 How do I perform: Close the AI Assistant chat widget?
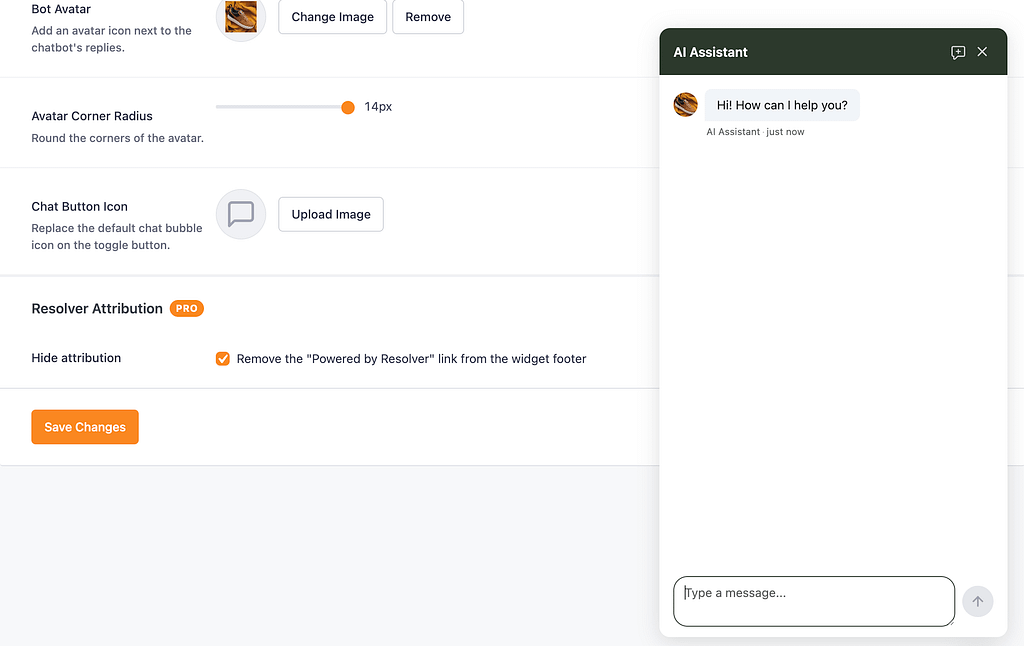click(x=982, y=52)
